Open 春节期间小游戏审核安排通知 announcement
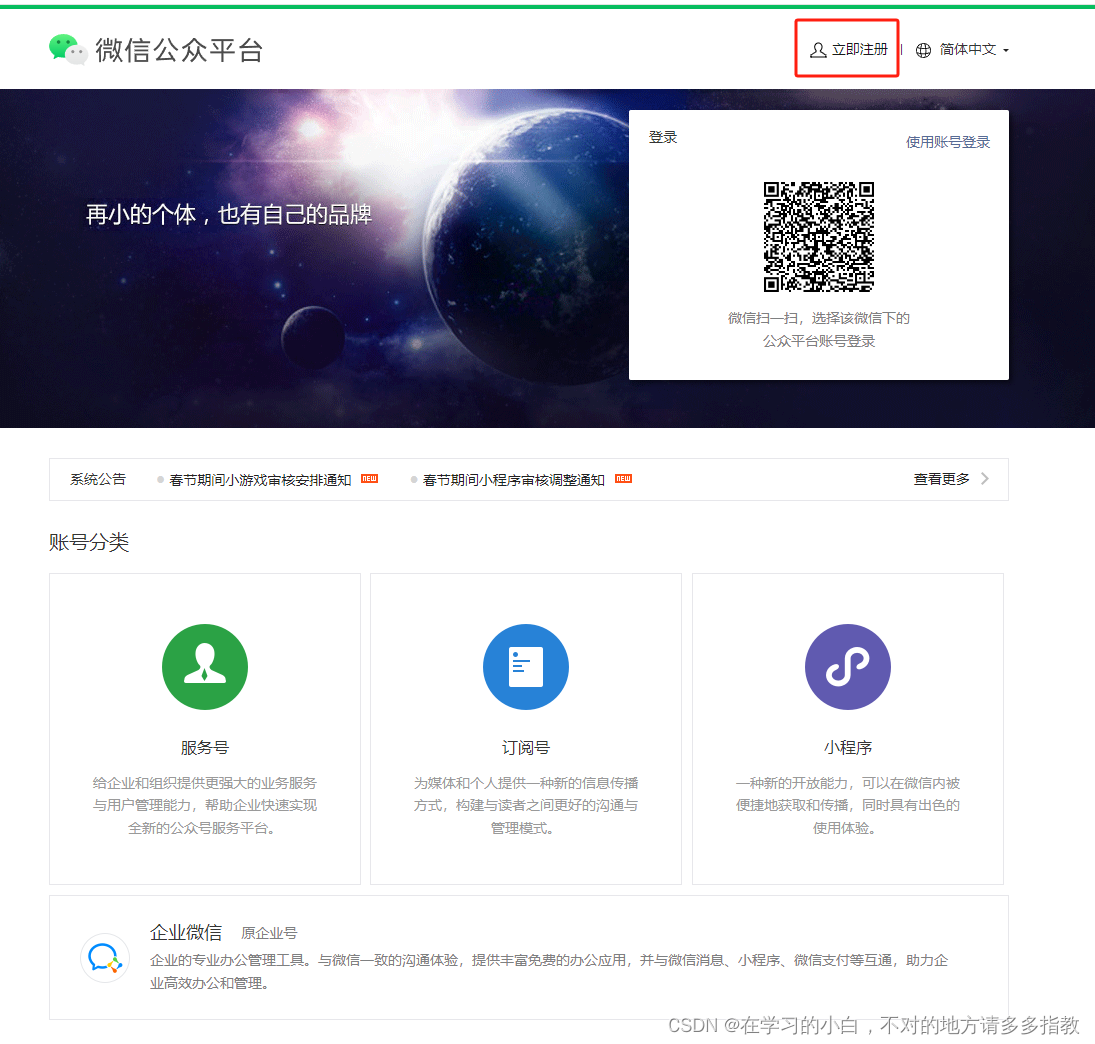The image size is (1095, 1044). [260, 480]
